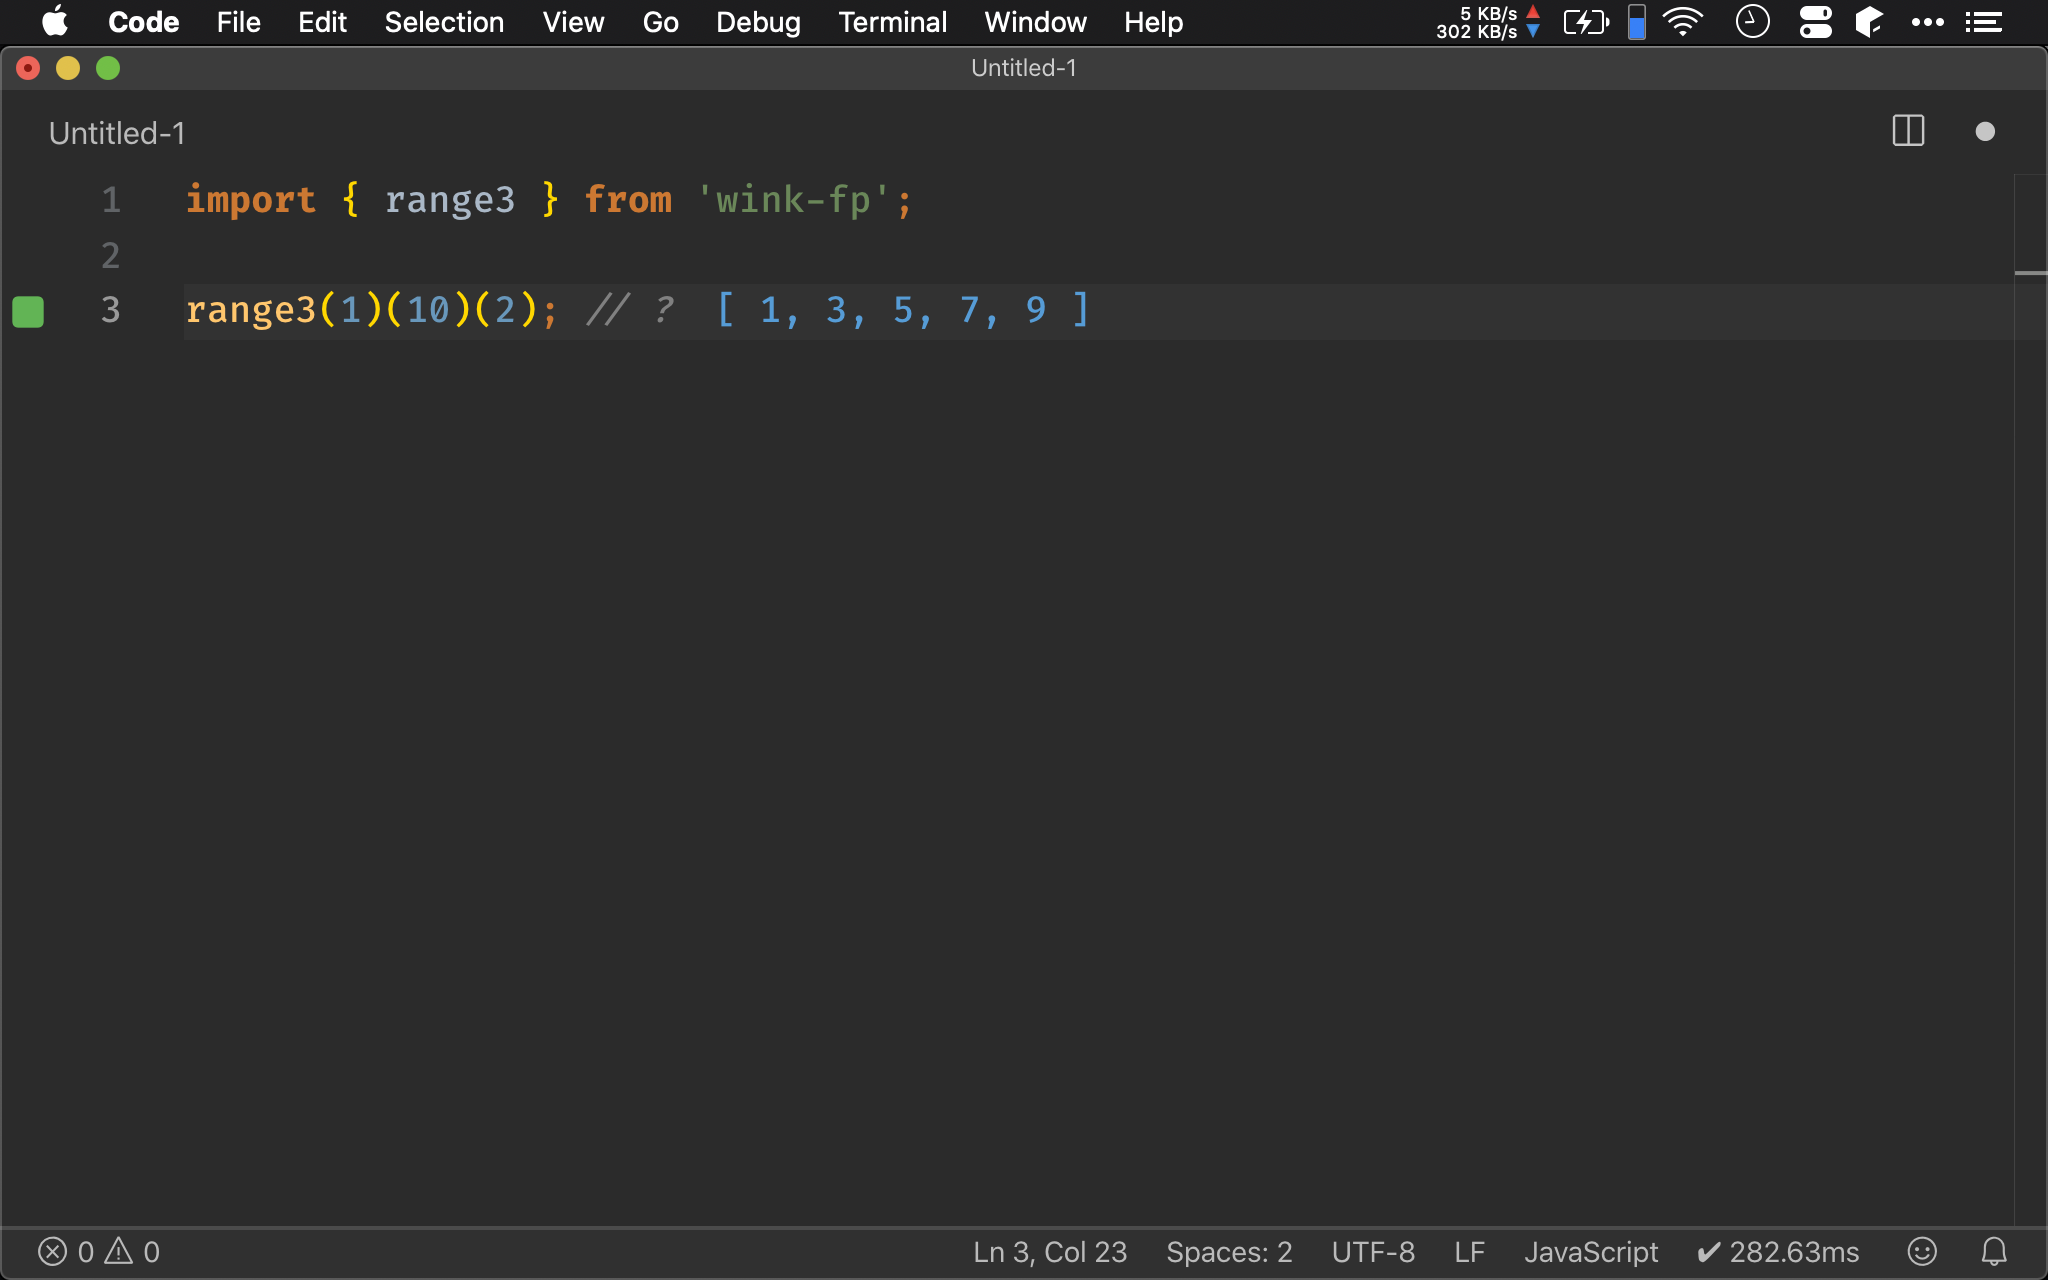The height and width of the screenshot is (1280, 2048).
Task: Open the Debug menu
Action: point(758,22)
